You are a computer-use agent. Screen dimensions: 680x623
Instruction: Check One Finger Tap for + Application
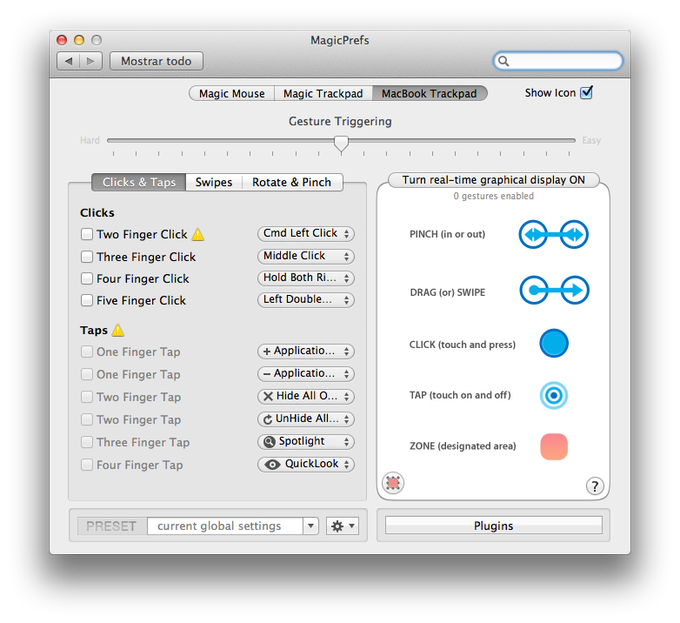(87, 352)
